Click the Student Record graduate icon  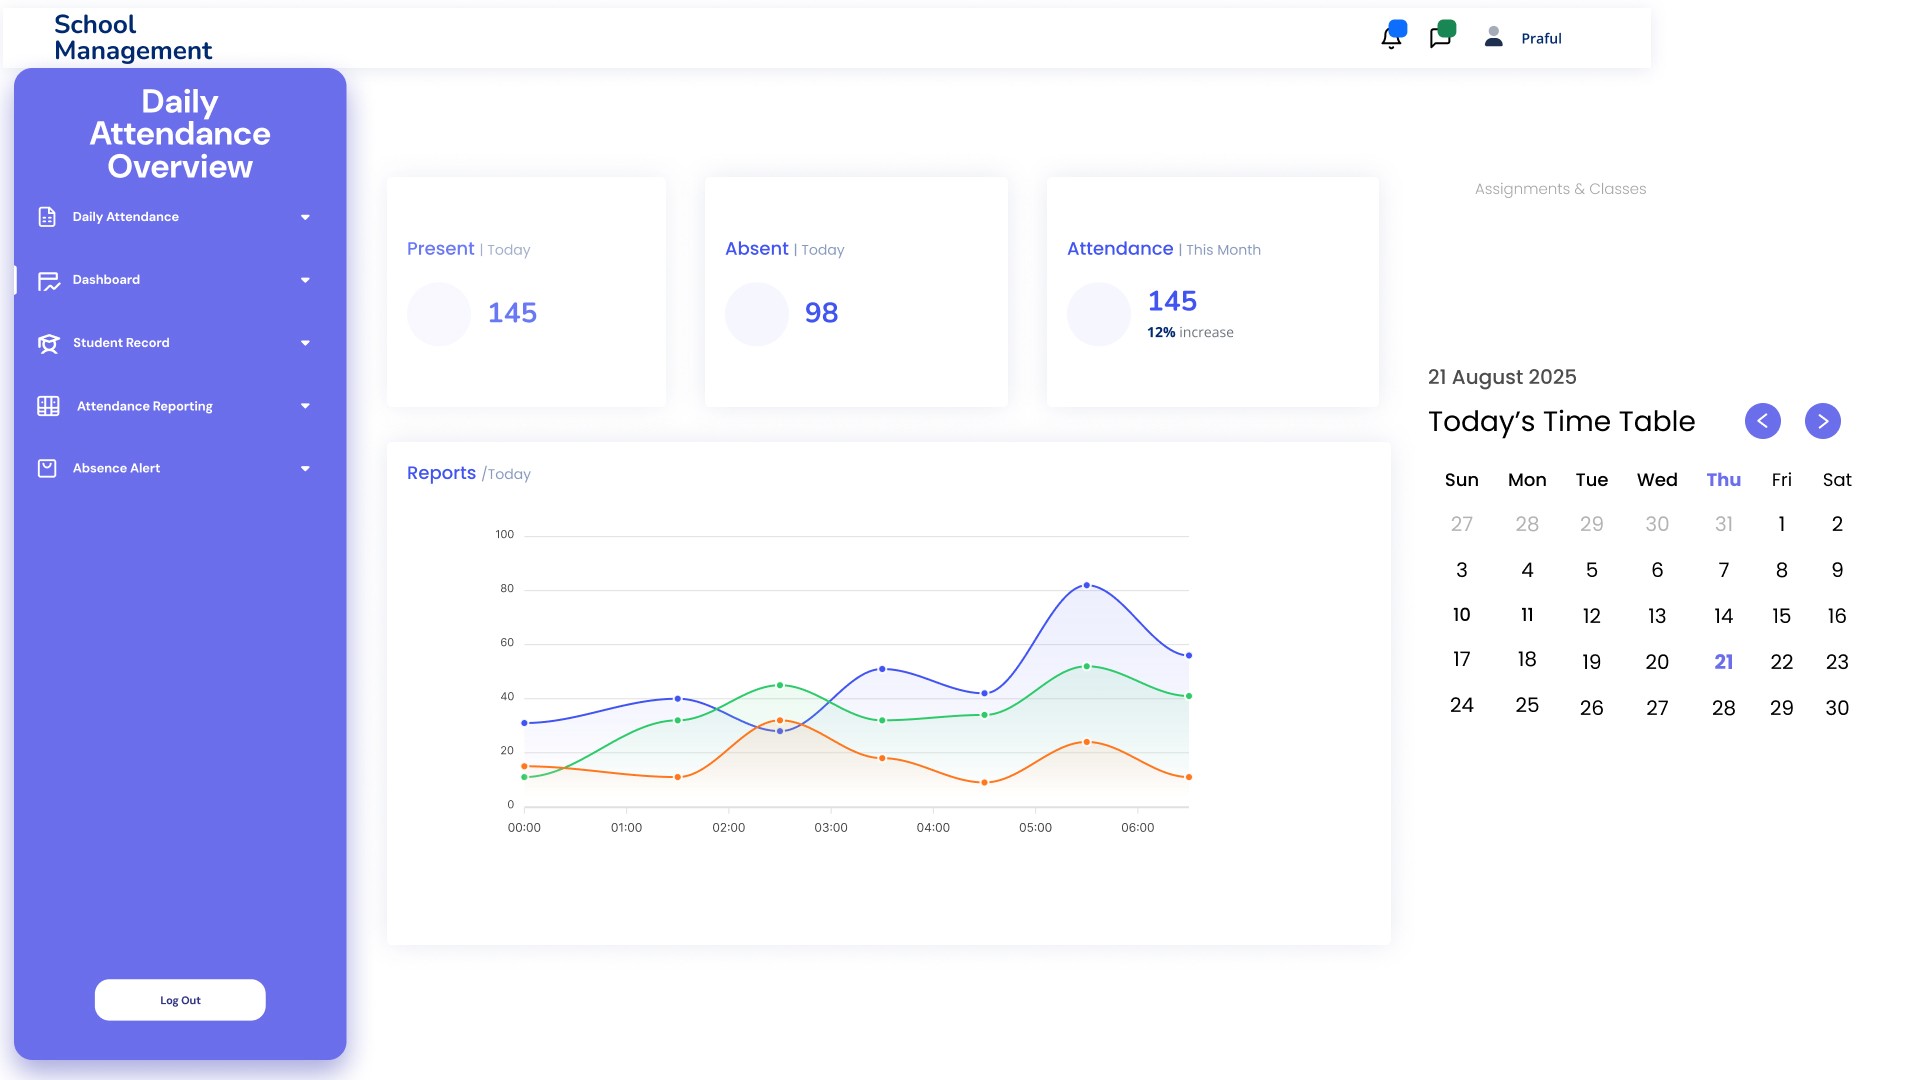point(48,343)
